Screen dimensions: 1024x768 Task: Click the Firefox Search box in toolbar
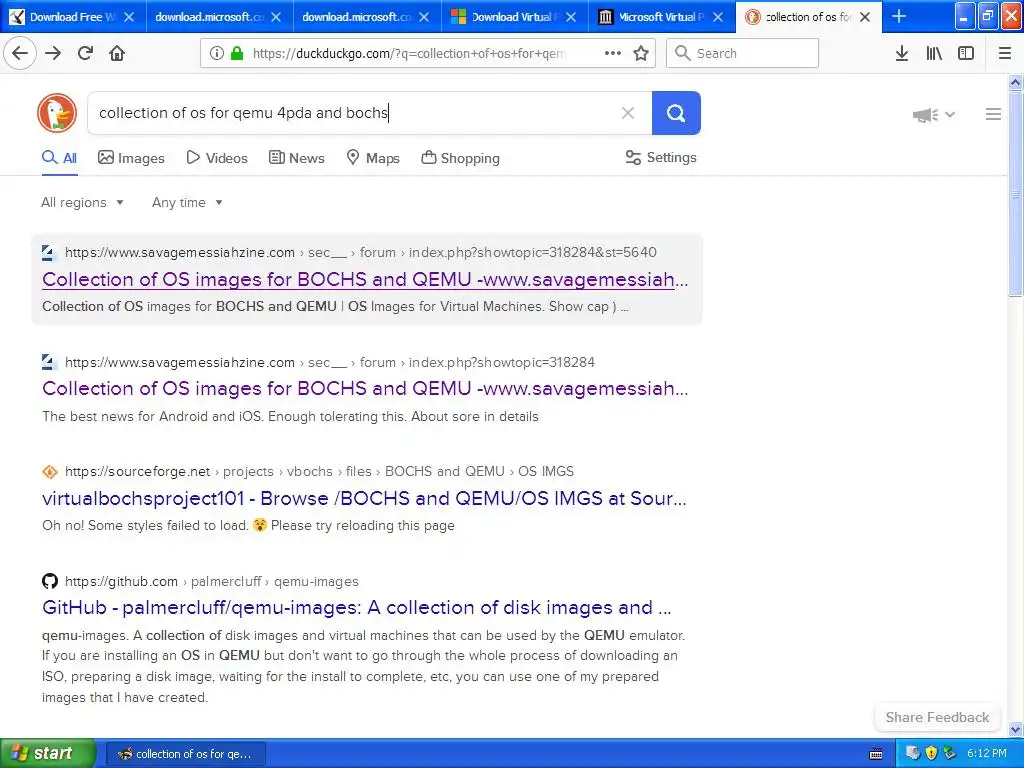742,54
